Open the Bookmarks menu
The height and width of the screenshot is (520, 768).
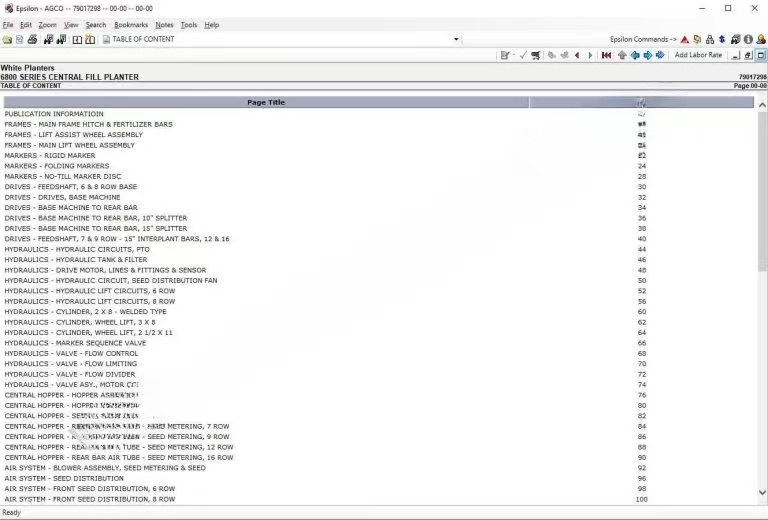click(131, 24)
